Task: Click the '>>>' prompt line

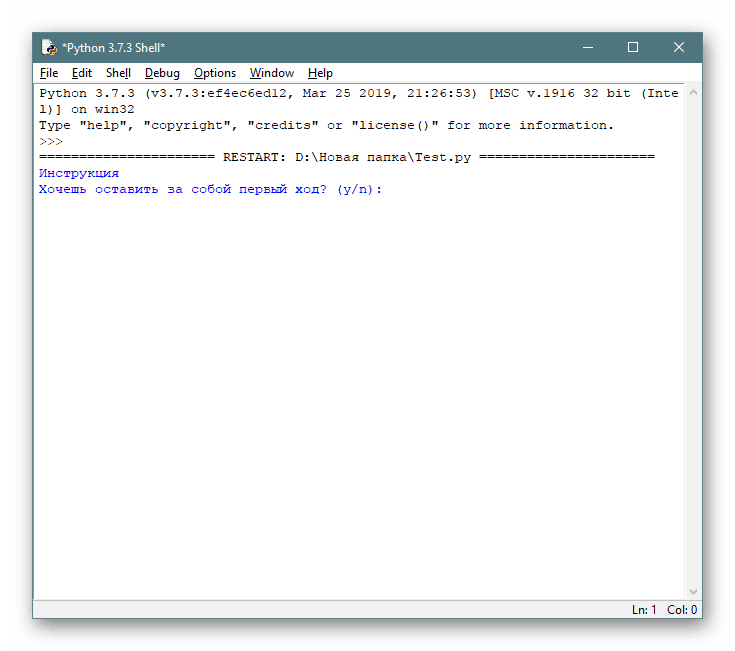Action: (51, 142)
